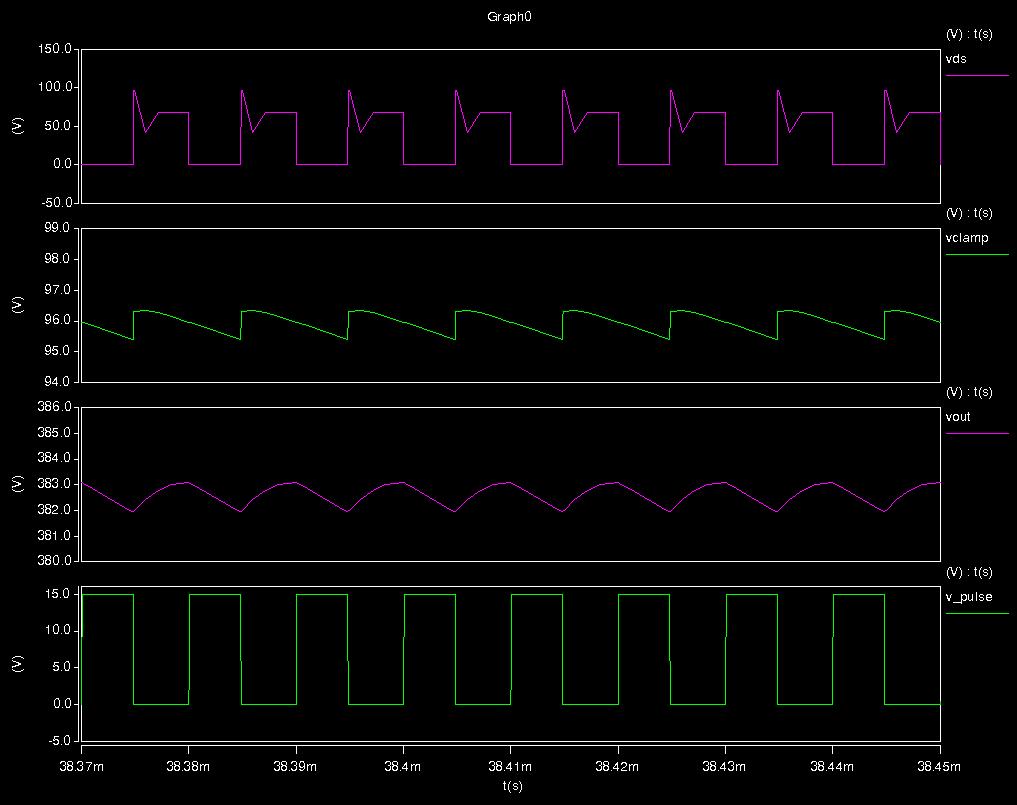Click the (V) : t(s) header above vclamp
1017x805 pixels.
click(969, 213)
